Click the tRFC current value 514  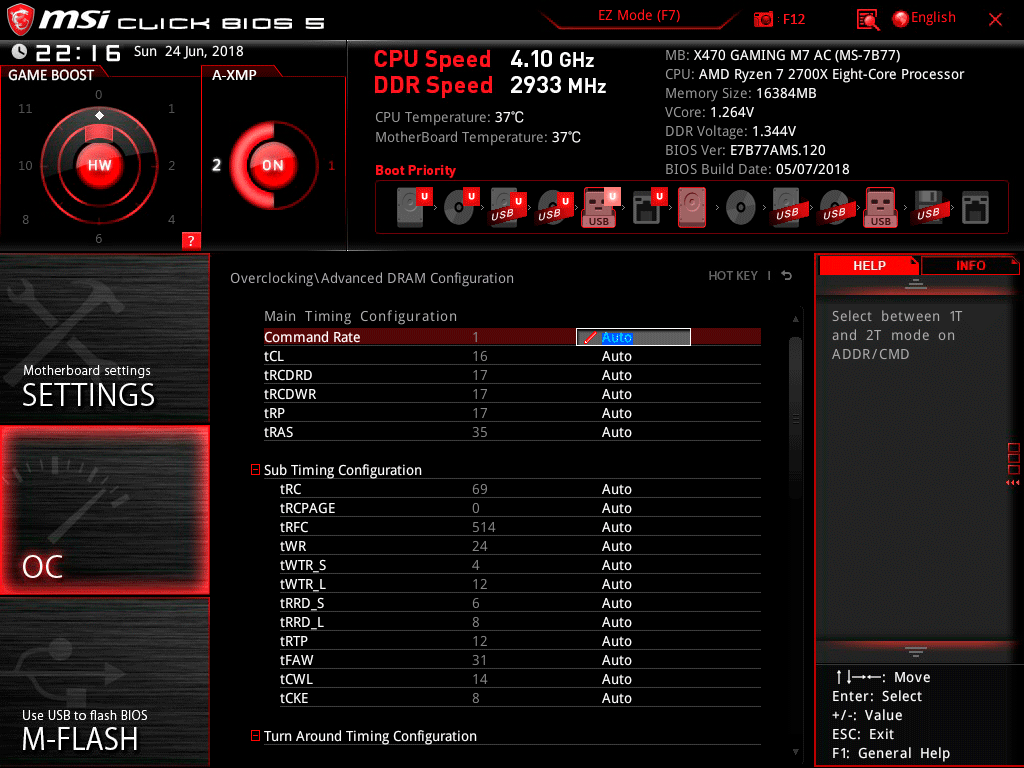click(484, 527)
